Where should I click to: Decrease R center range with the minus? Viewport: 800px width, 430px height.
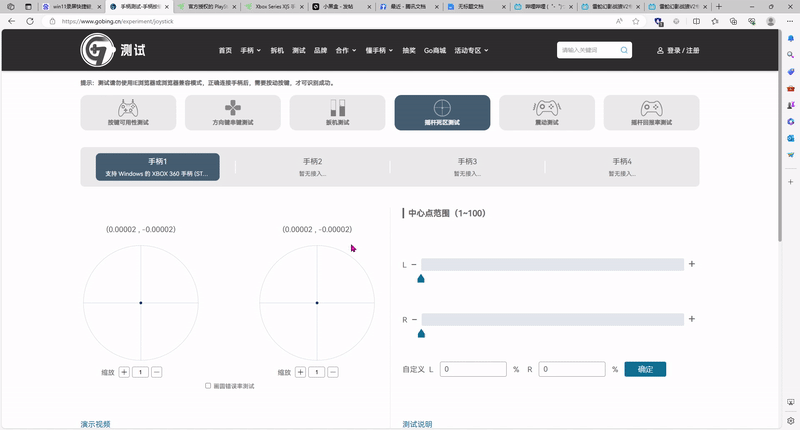[x=414, y=319]
